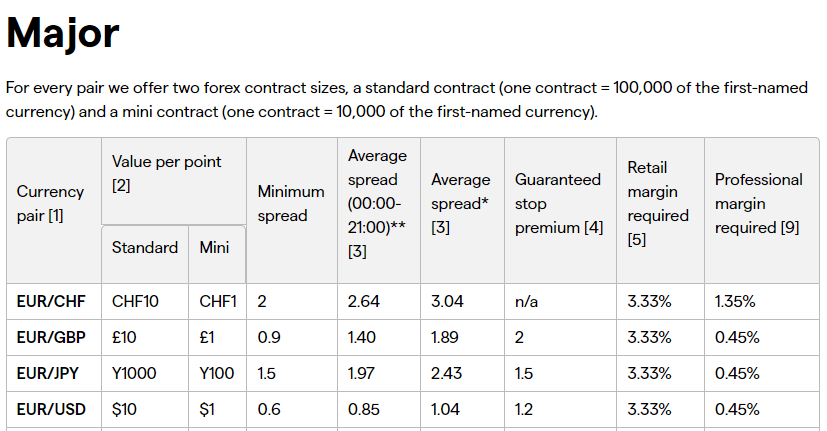Click the Guaranteed stop premium [4] header

pyautogui.click(x=558, y=203)
